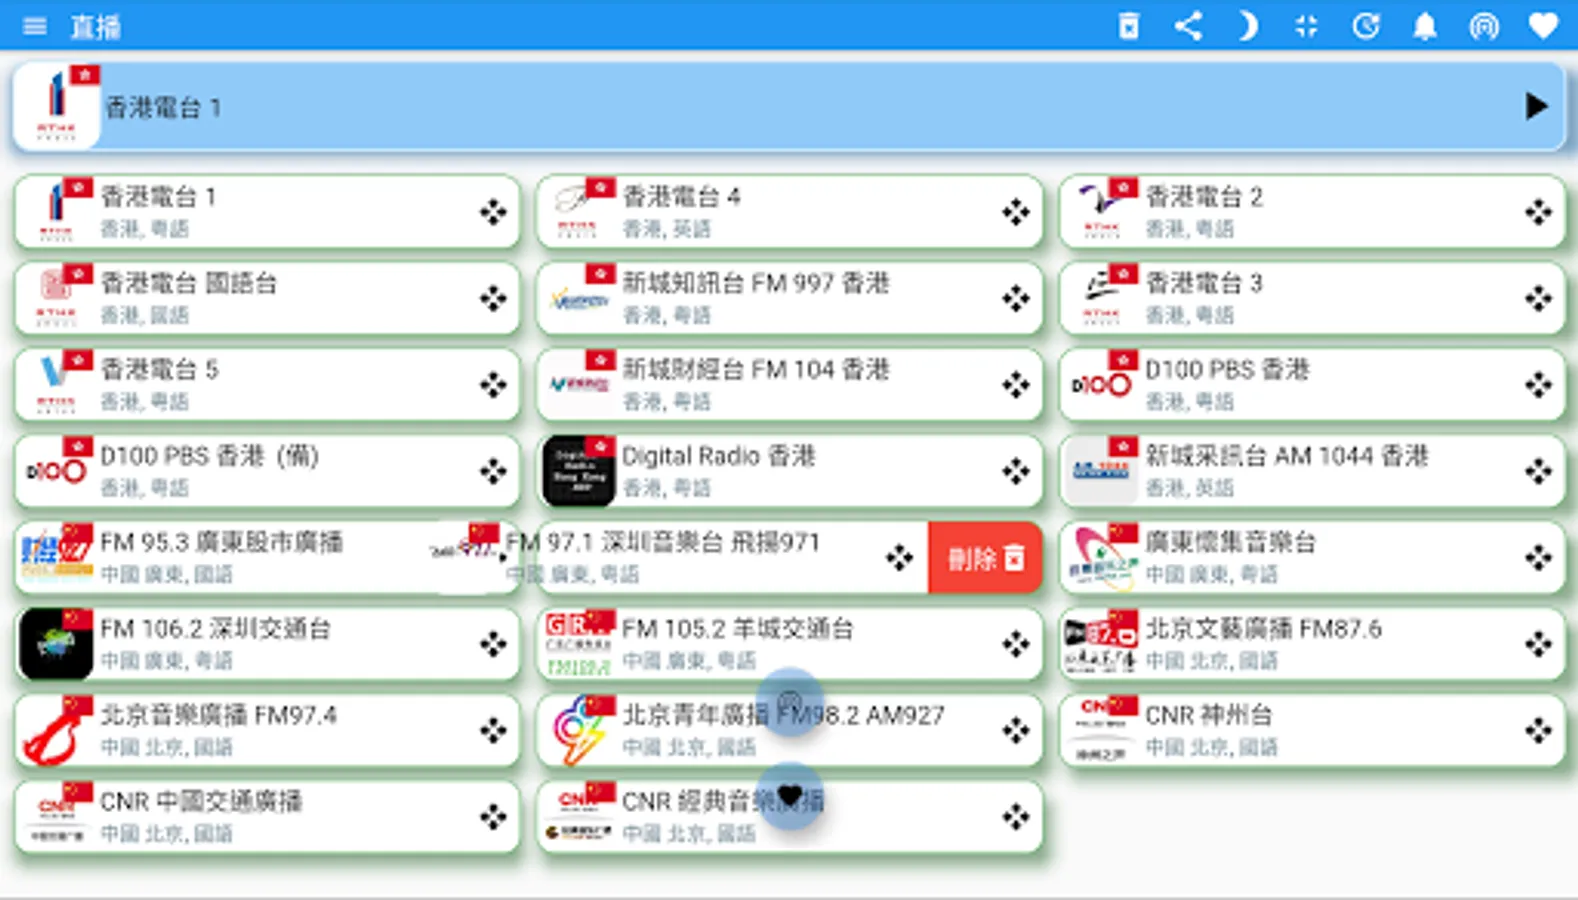The height and width of the screenshot is (900, 1578).
Task: Tap the timer clock icon in toolbar
Action: (1366, 26)
